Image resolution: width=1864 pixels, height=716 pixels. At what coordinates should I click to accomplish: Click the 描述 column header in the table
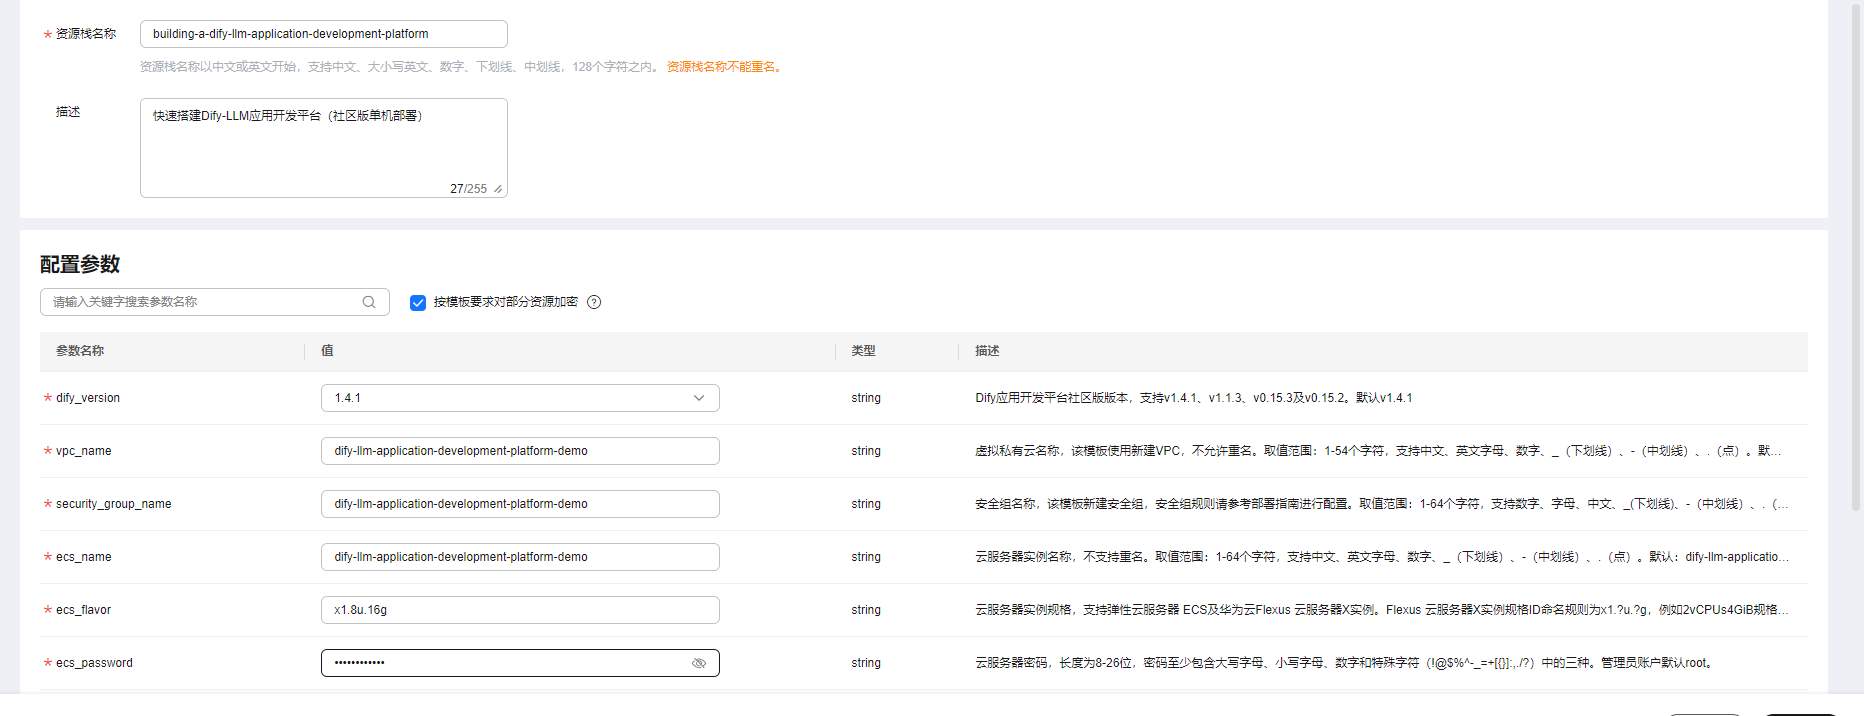987,351
